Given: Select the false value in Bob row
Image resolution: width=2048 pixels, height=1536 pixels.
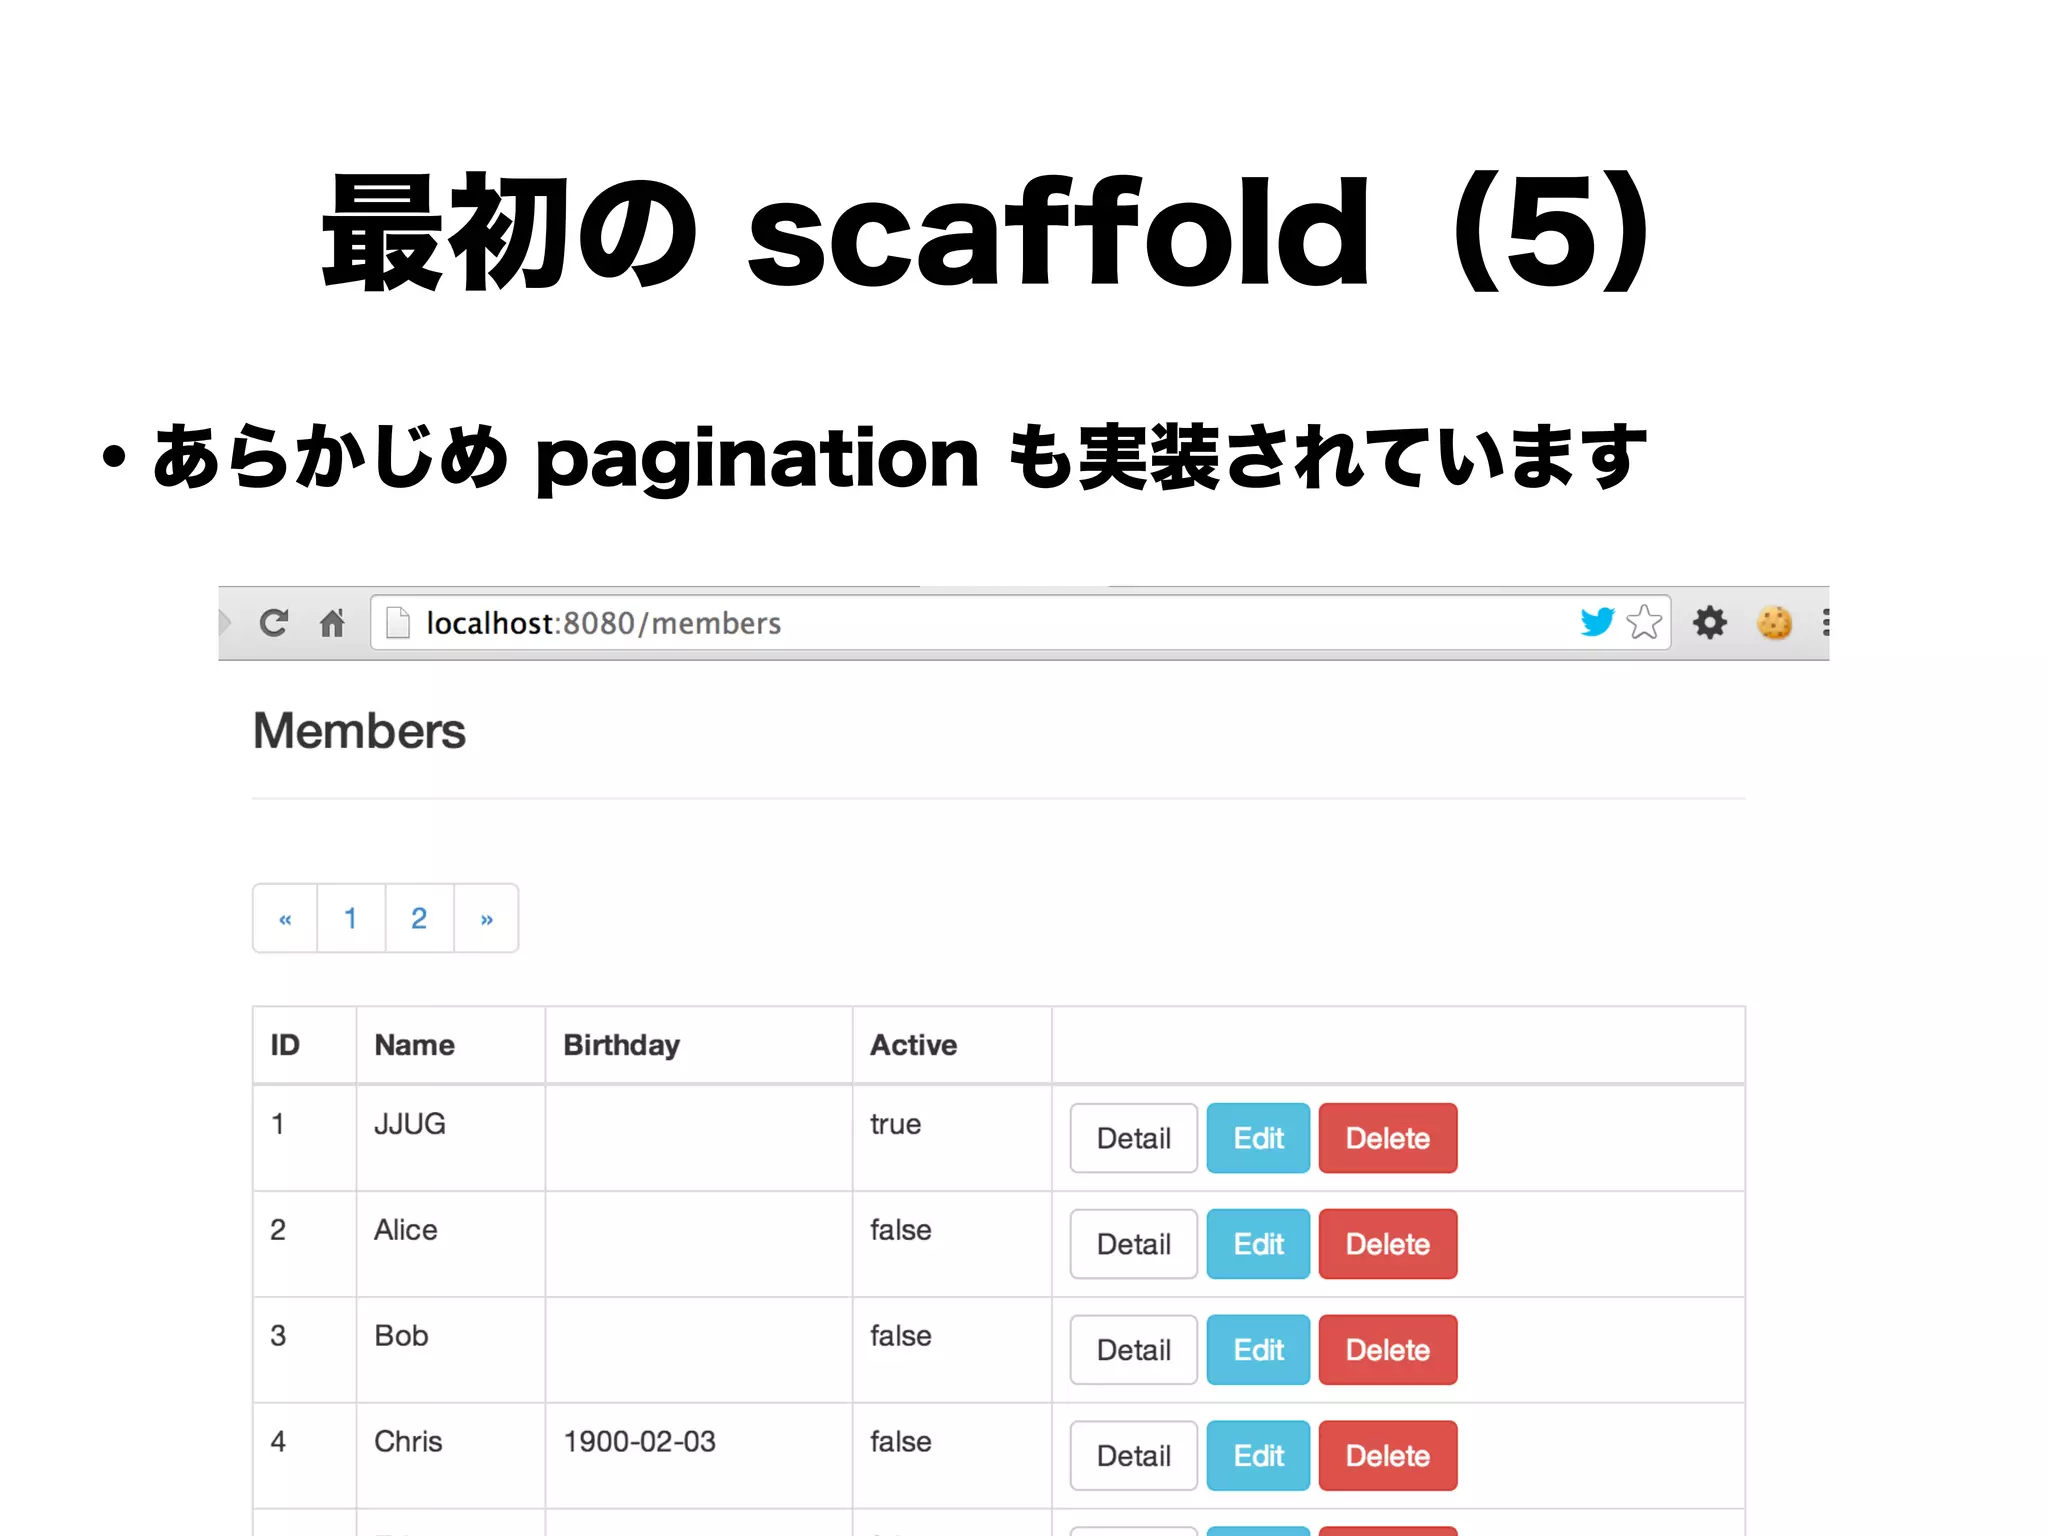Looking at the screenshot, I should click(900, 1336).
